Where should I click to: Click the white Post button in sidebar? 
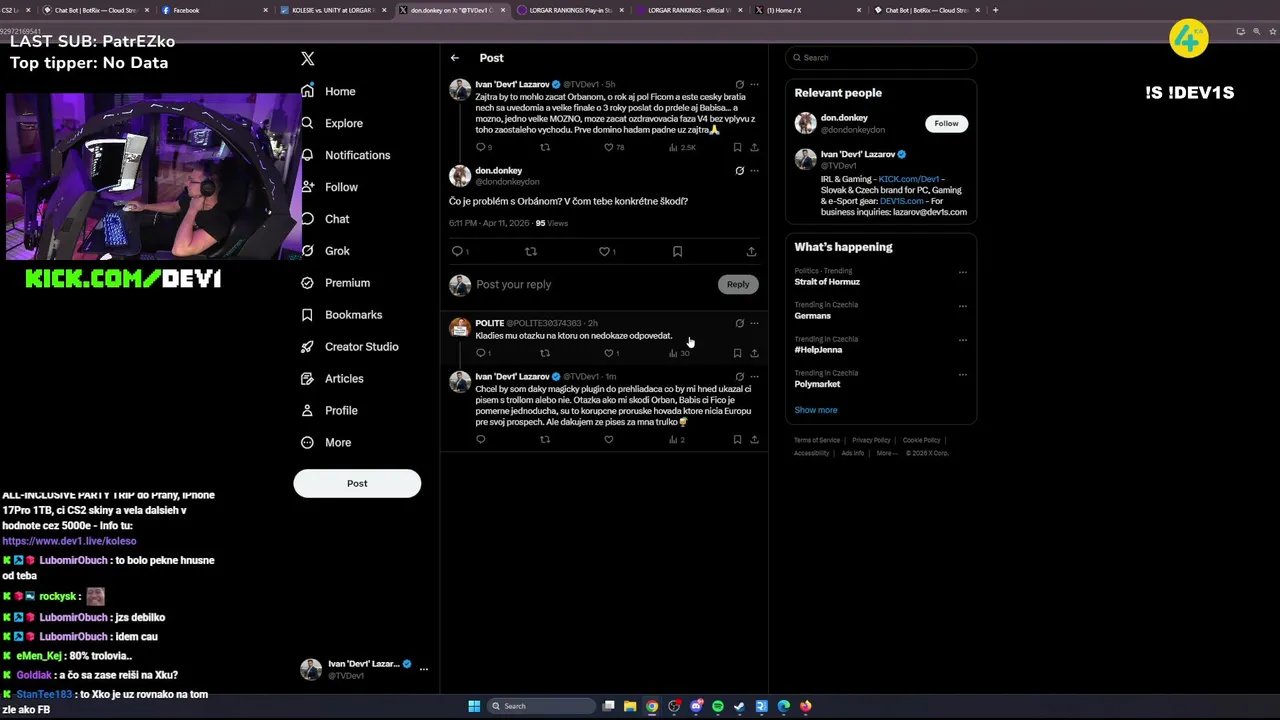point(357,483)
